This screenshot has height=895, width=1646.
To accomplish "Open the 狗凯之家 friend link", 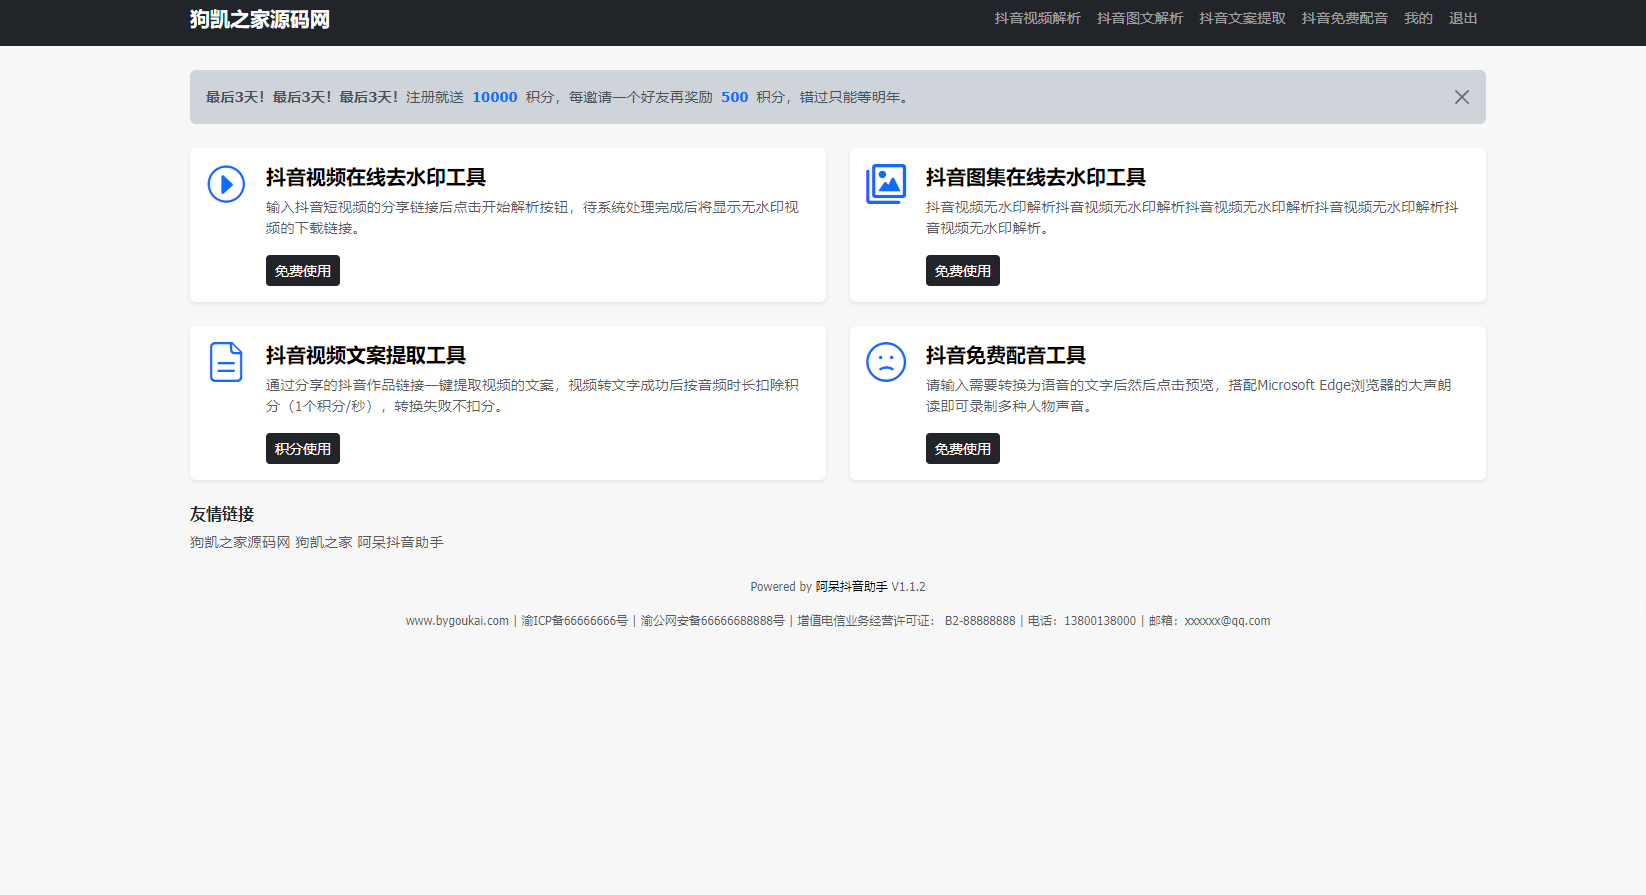I will pyautogui.click(x=324, y=542).
